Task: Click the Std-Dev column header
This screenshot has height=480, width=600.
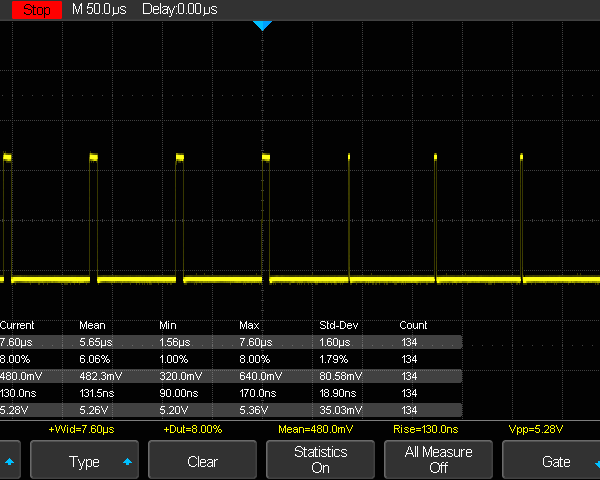Action: tap(339, 325)
